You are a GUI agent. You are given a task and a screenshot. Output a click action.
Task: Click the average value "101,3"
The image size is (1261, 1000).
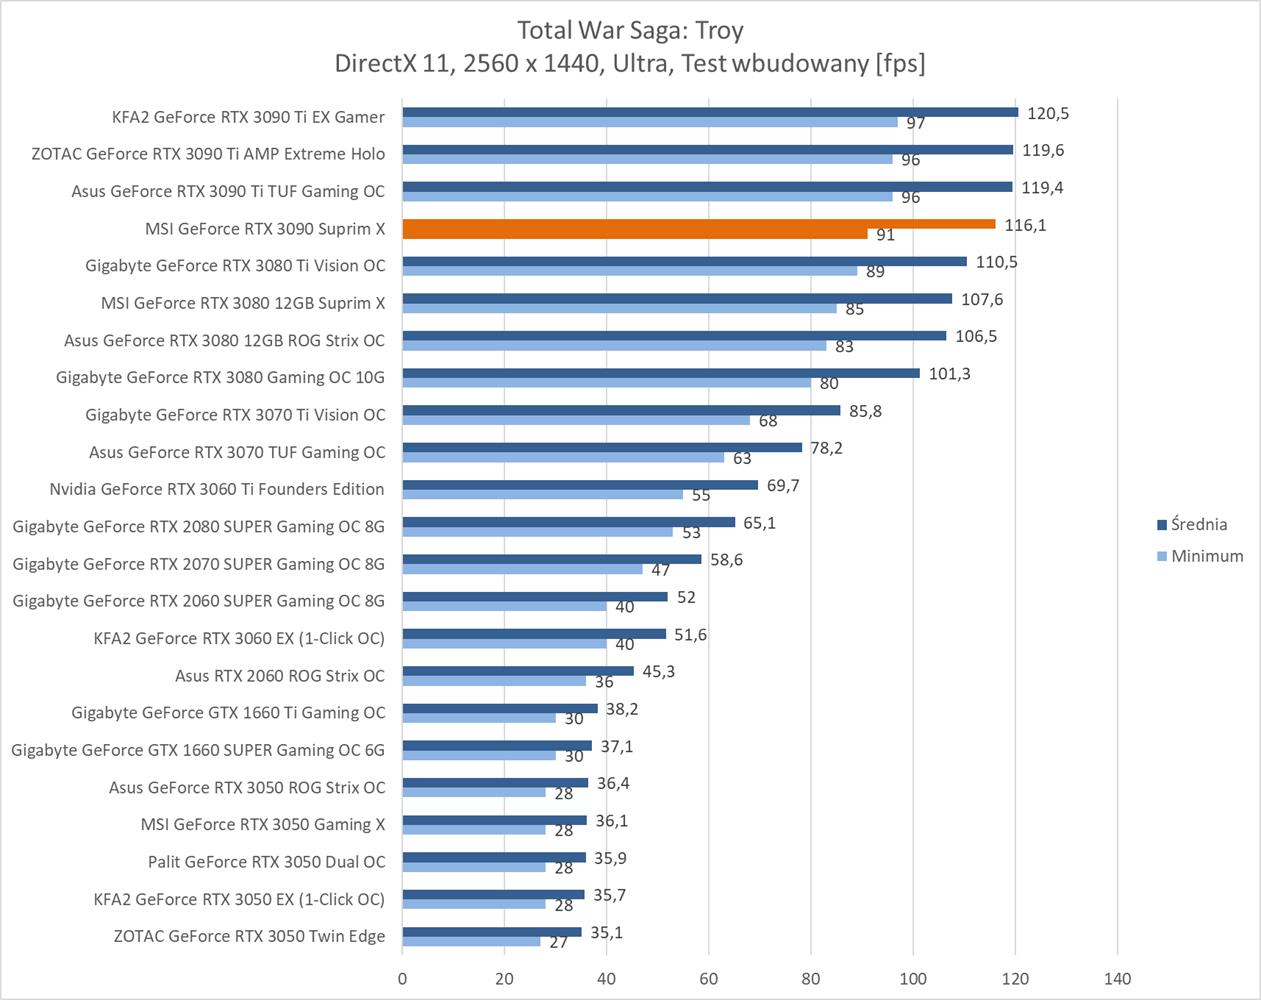point(949,373)
